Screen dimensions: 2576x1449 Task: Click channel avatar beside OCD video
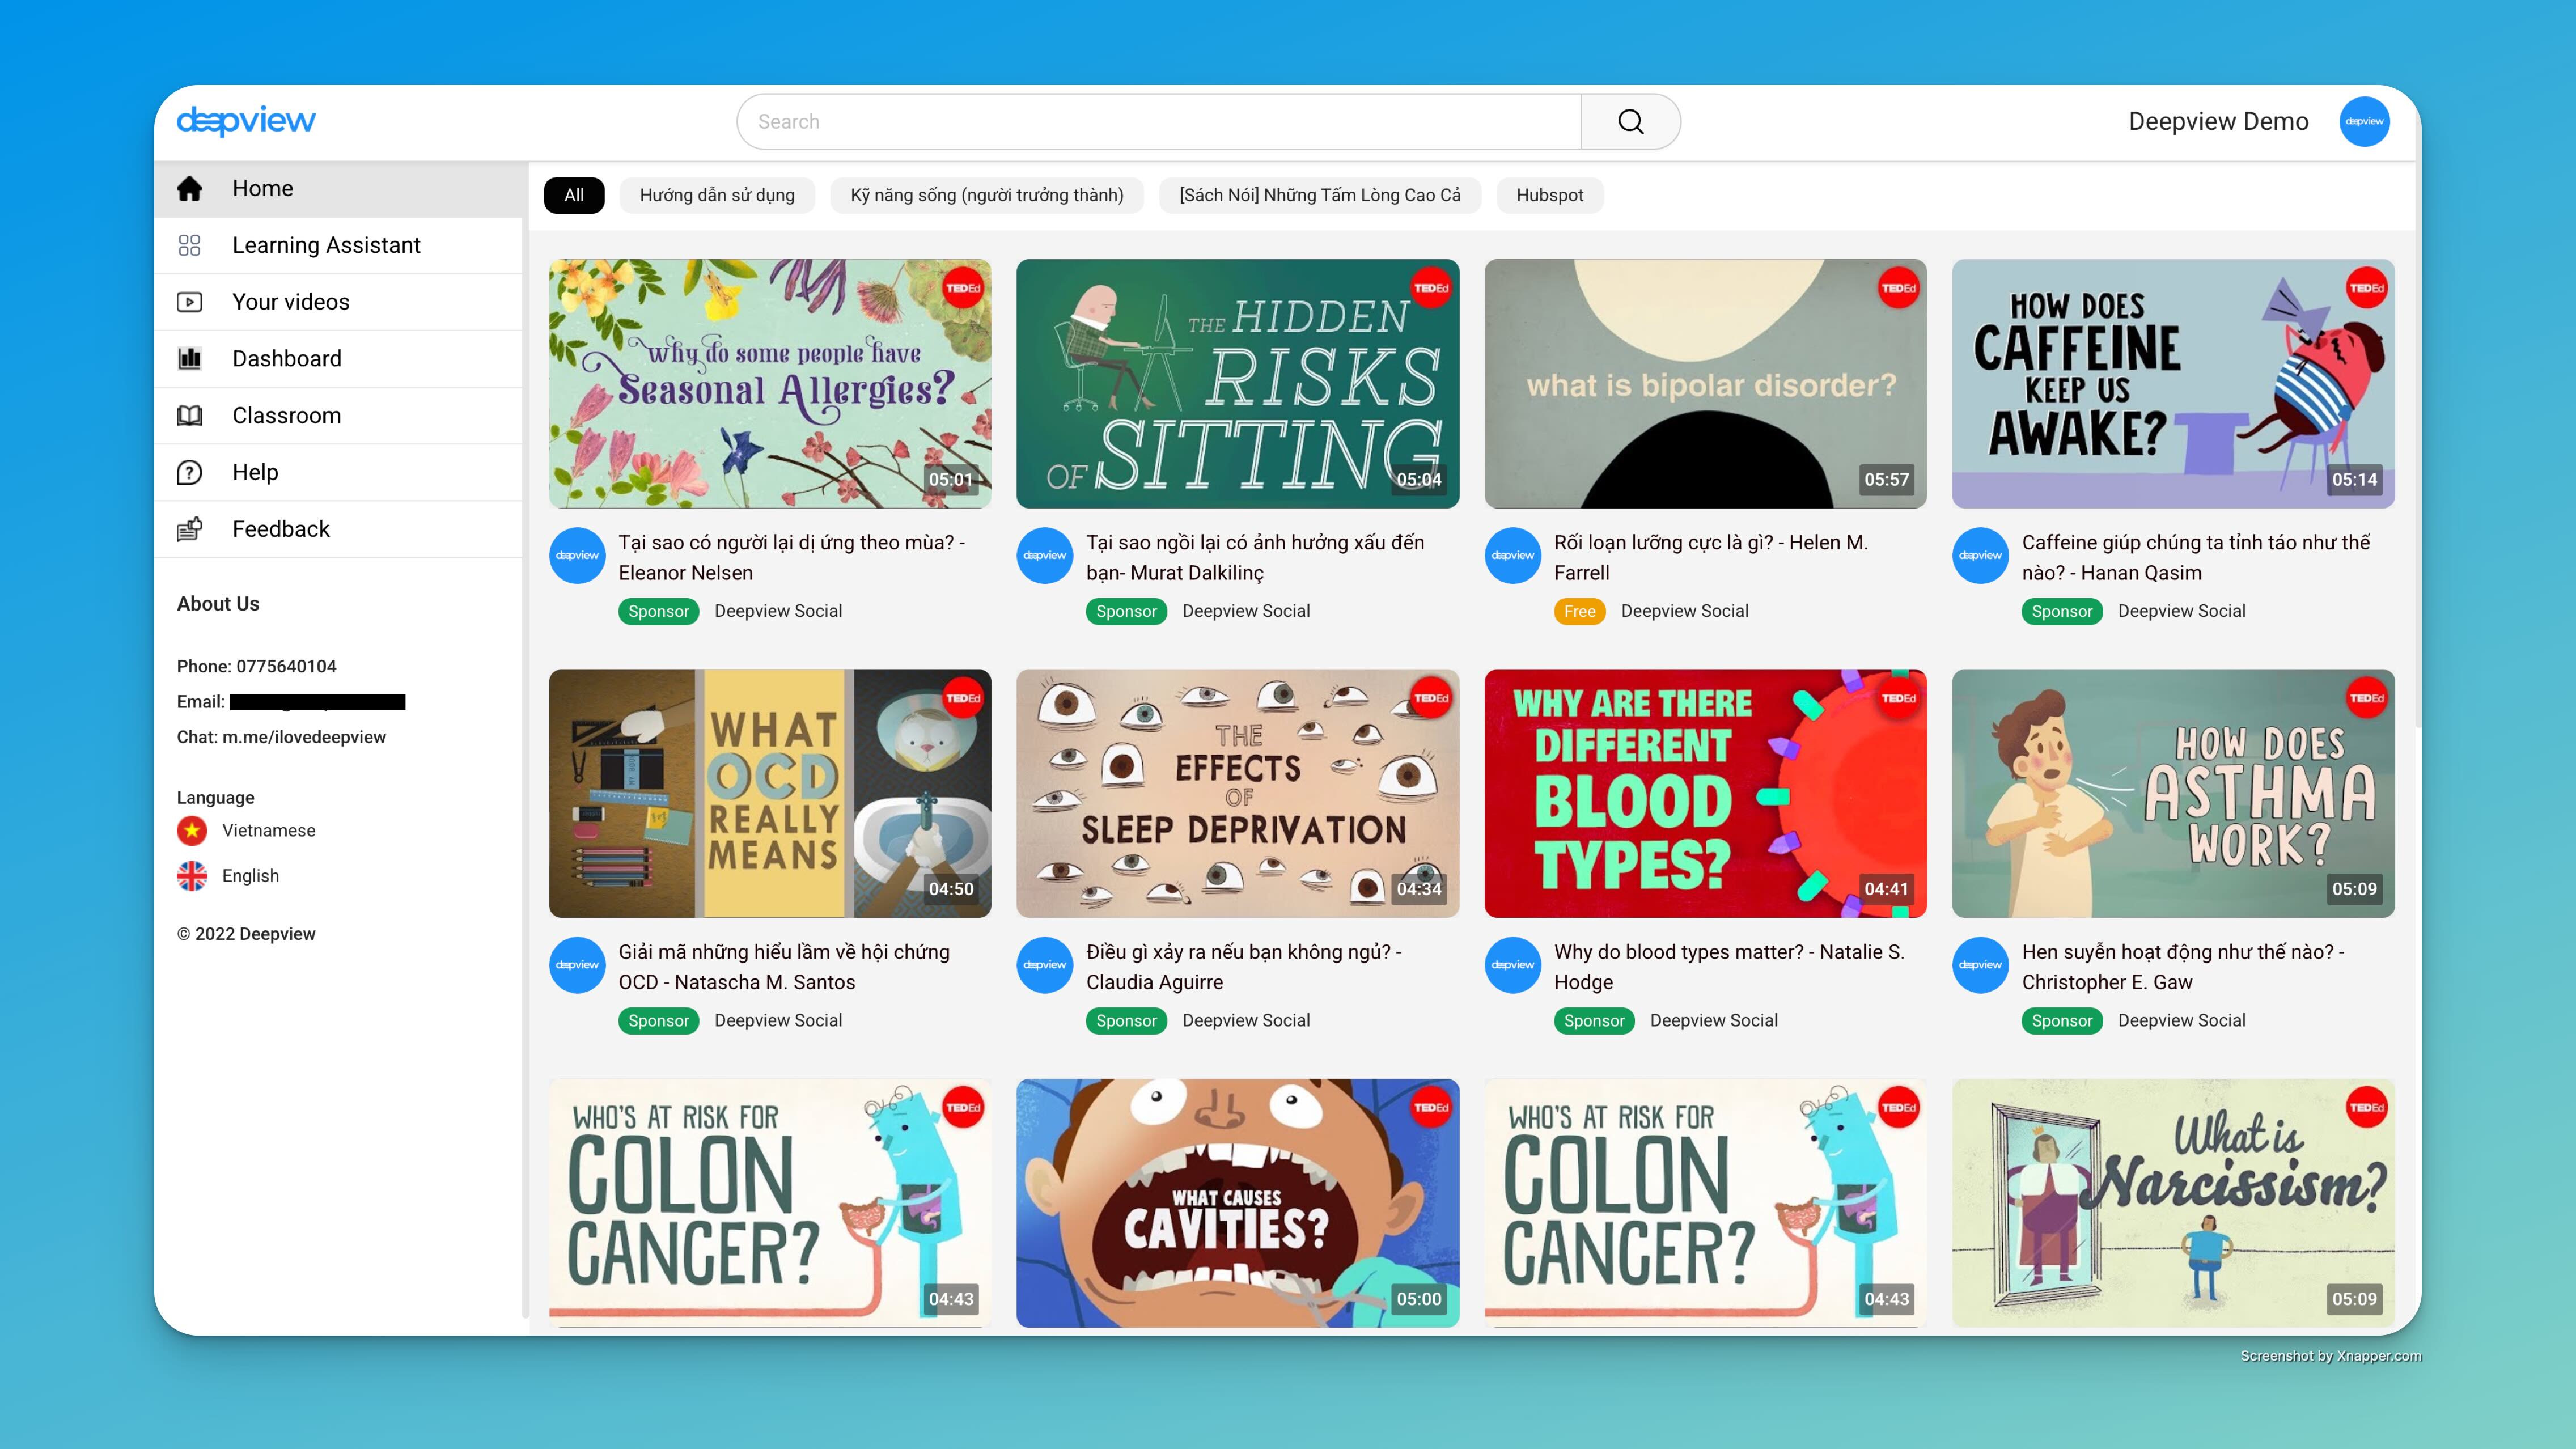[577, 965]
